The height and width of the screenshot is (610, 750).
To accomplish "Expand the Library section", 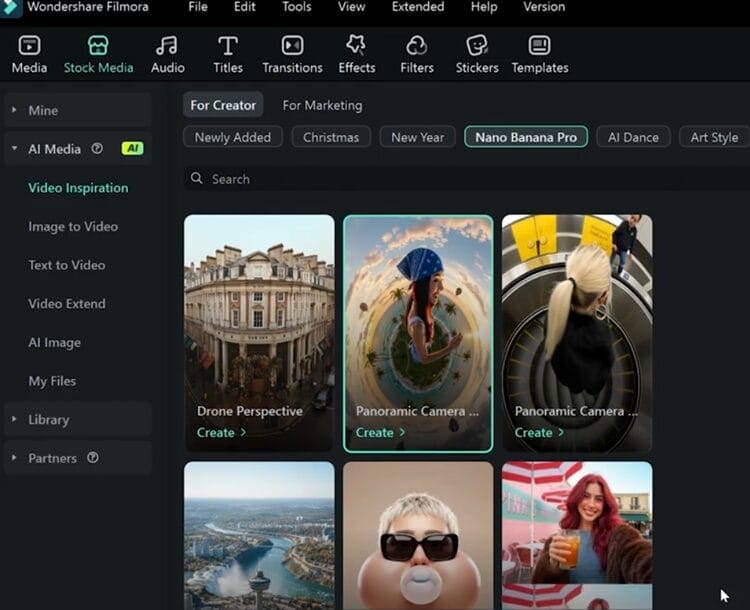I will (x=14, y=420).
